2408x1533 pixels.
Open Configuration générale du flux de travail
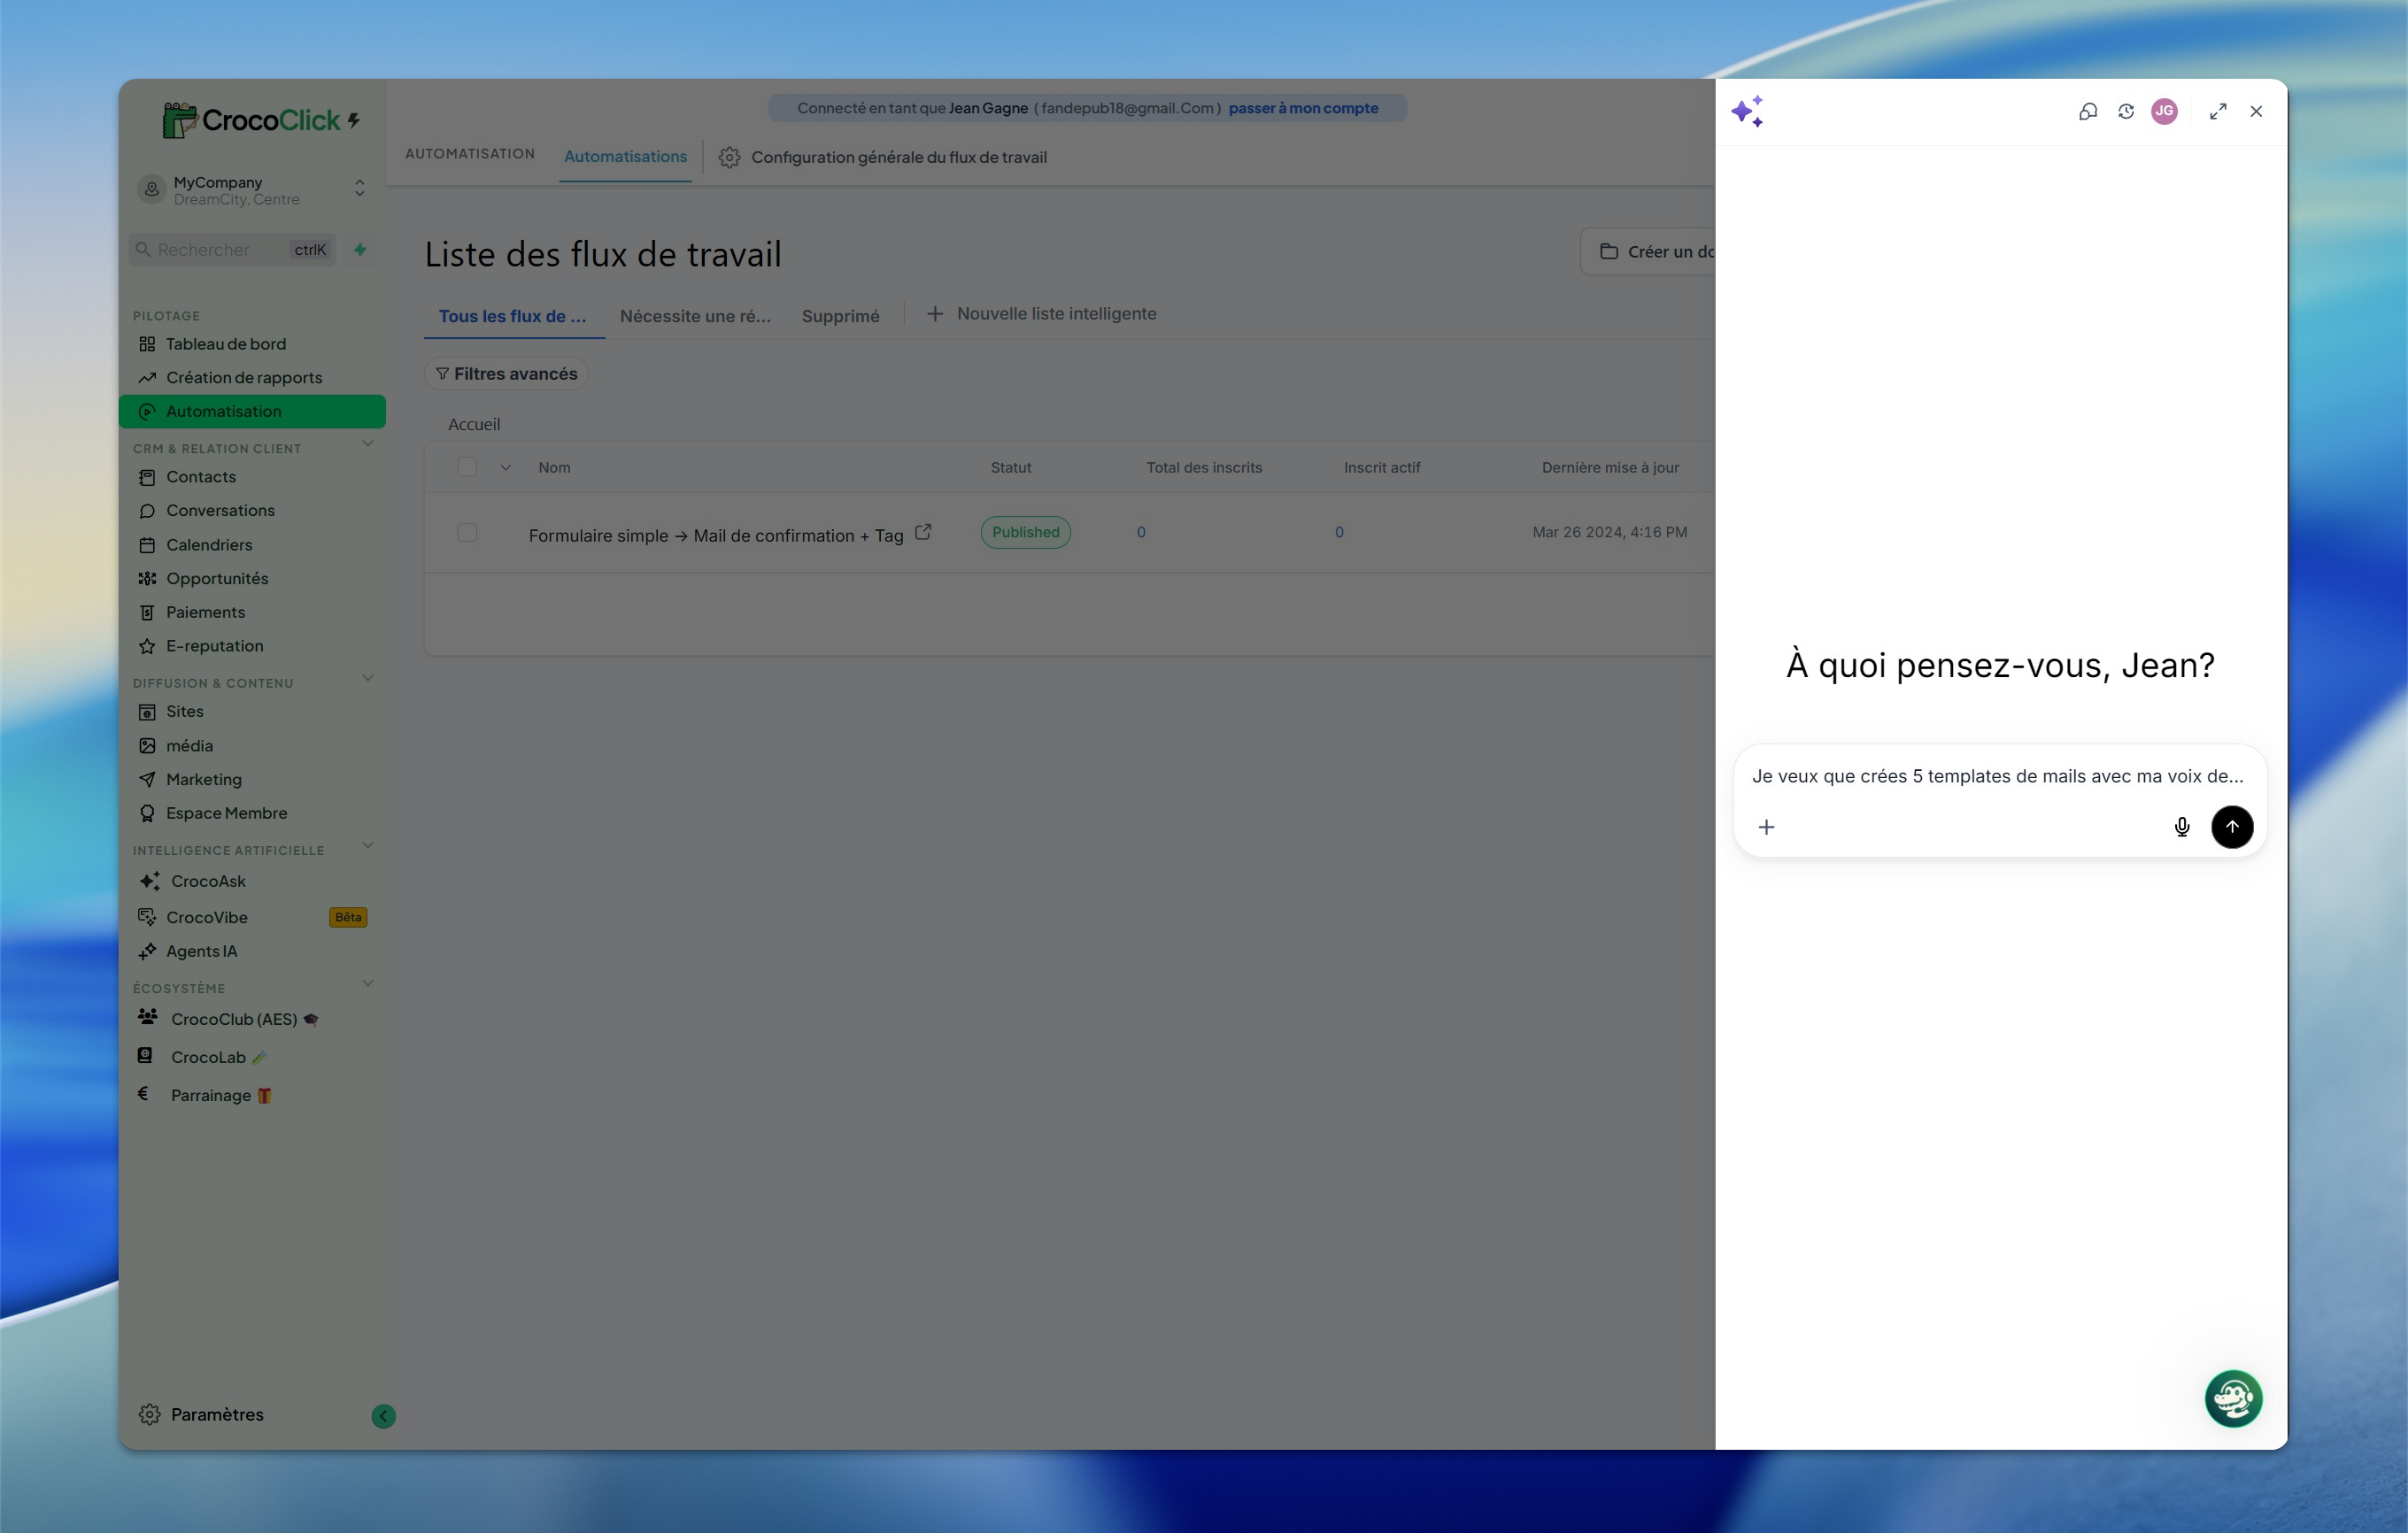pos(883,158)
